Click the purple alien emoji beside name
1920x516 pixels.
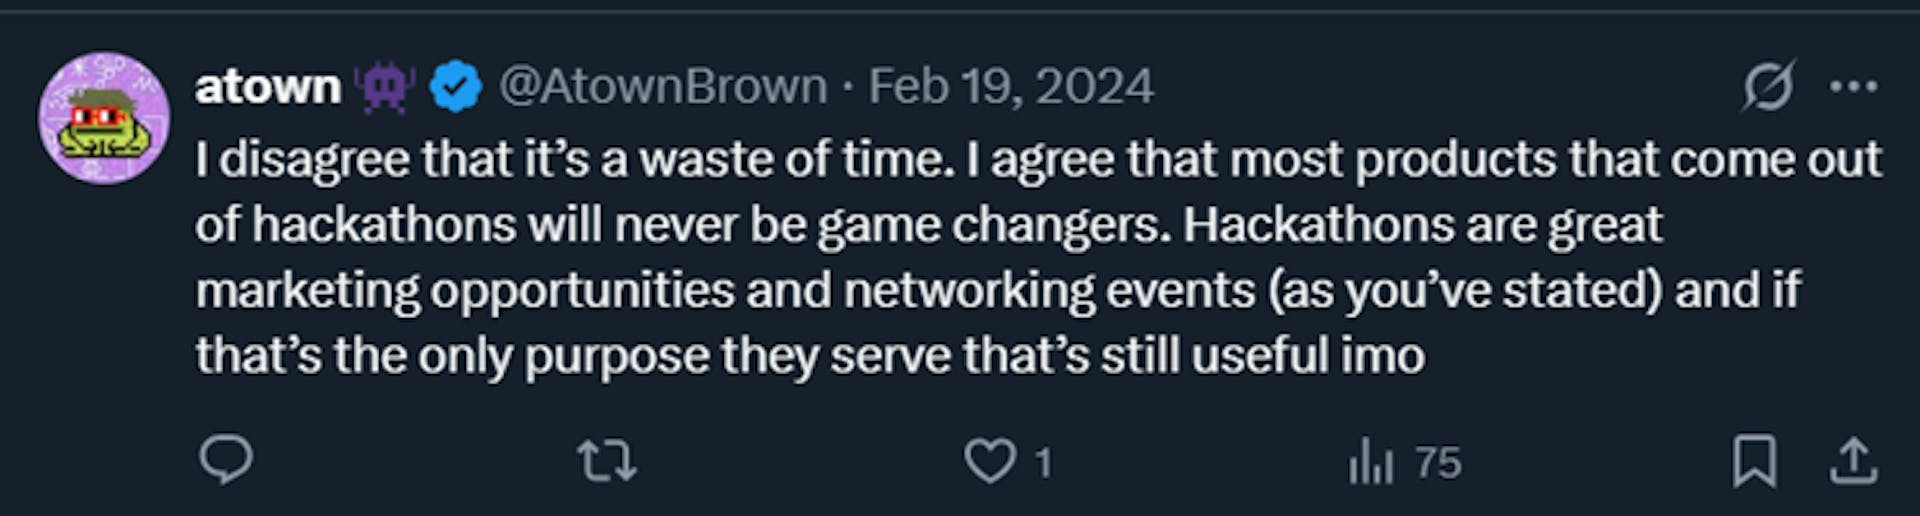pyautogui.click(x=385, y=87)
